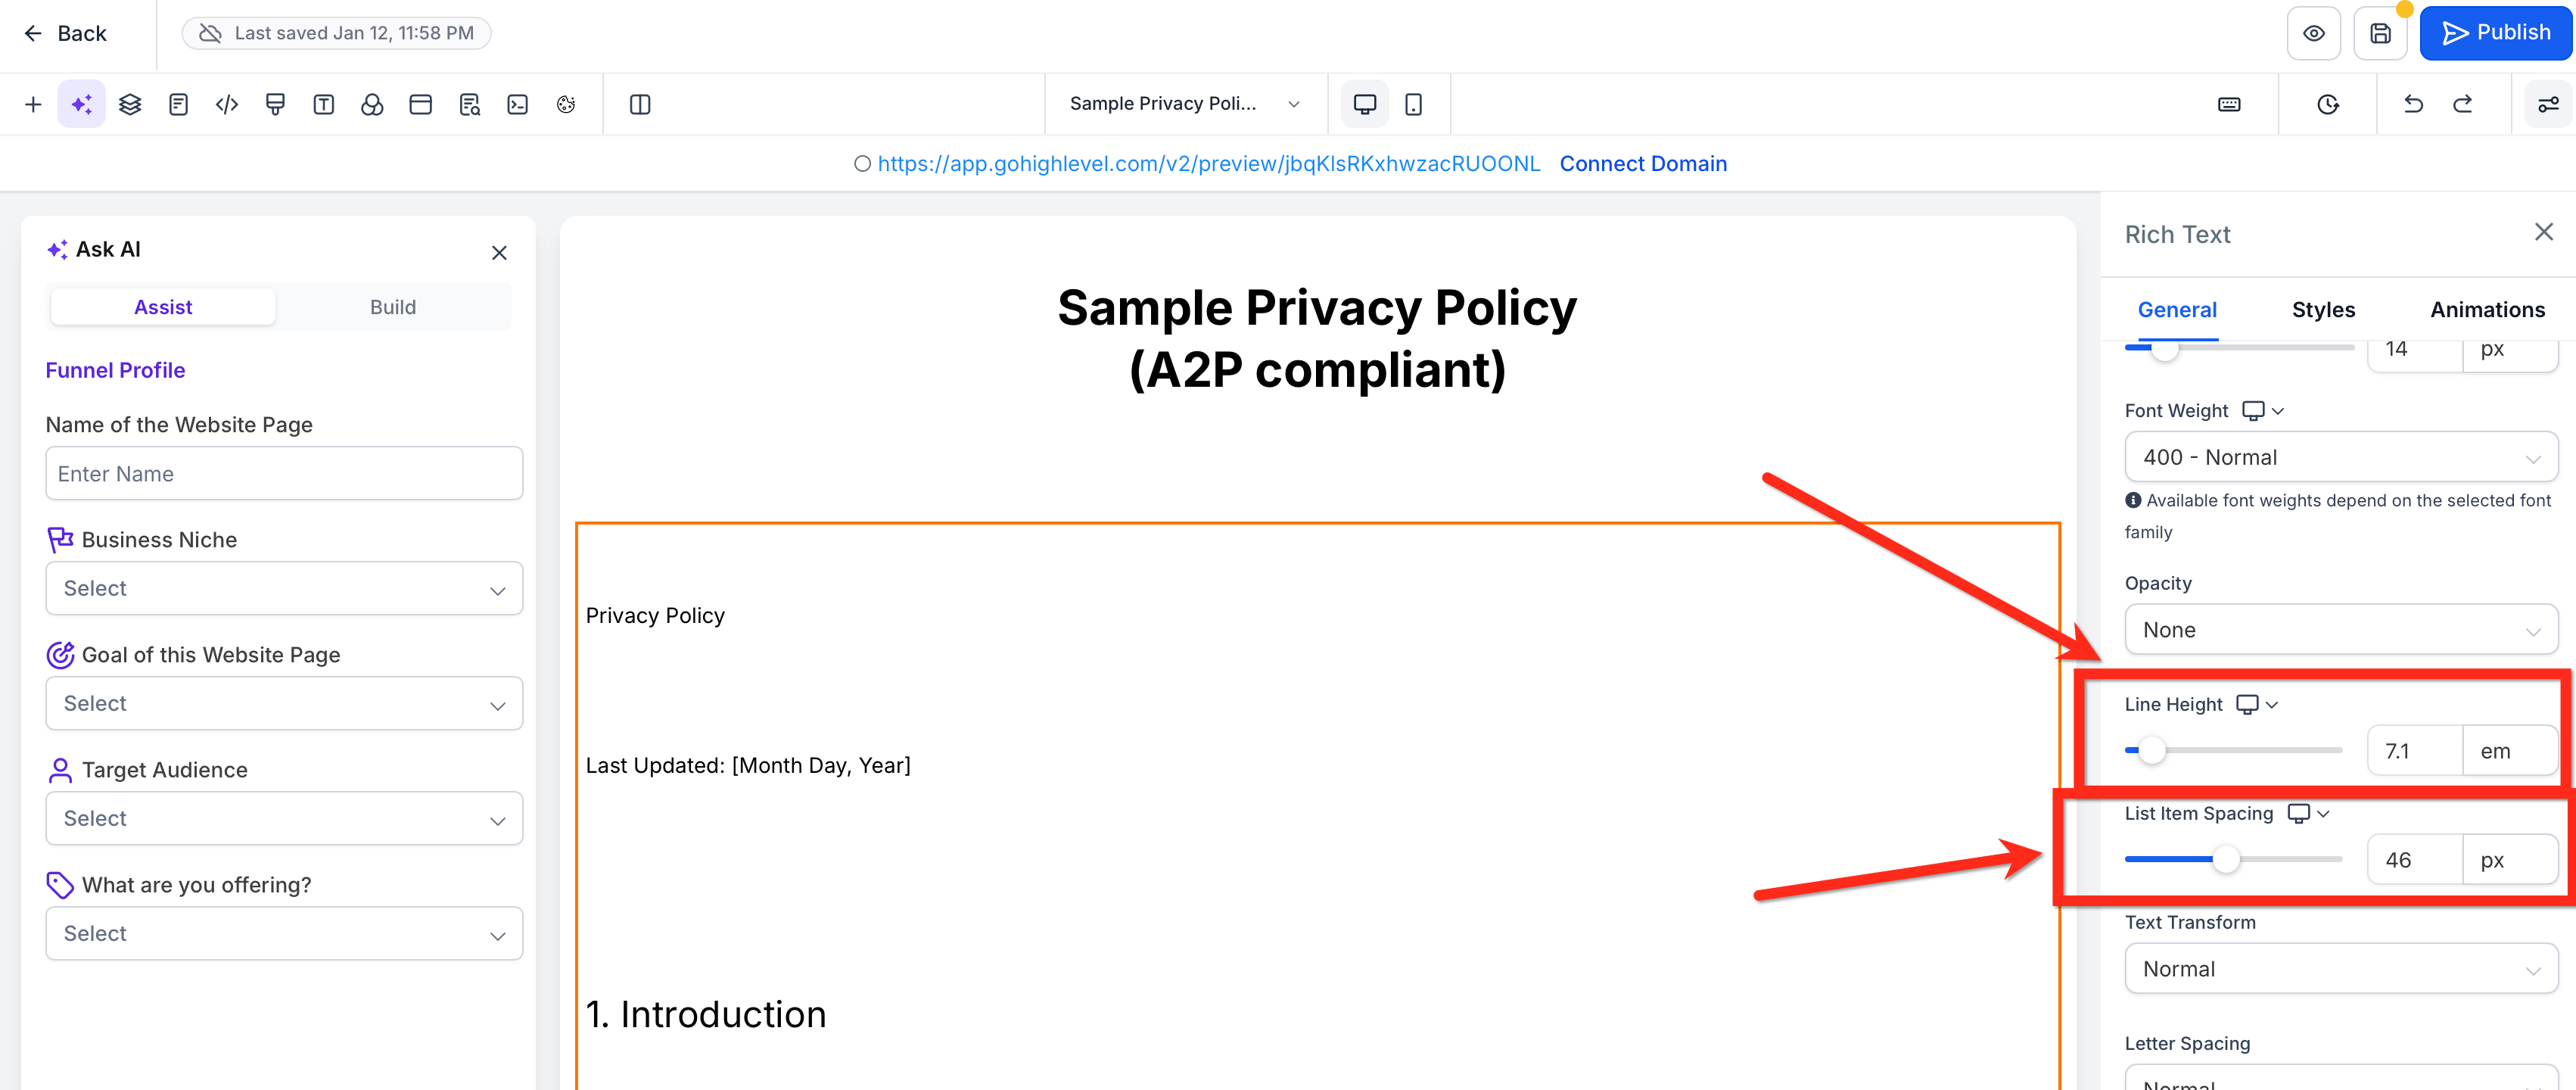The image size is (2576, 1090).
Task: Open the custom code icon
Action: pyautogui.click(x=227, y=104)
